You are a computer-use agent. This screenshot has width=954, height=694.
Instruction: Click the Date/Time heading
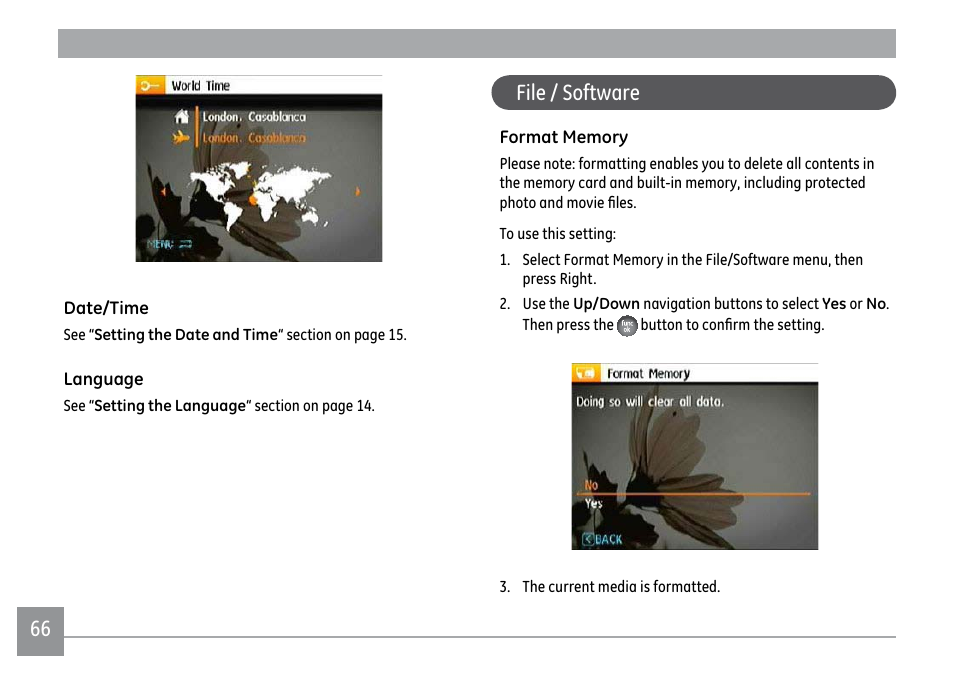coord(106,308)
